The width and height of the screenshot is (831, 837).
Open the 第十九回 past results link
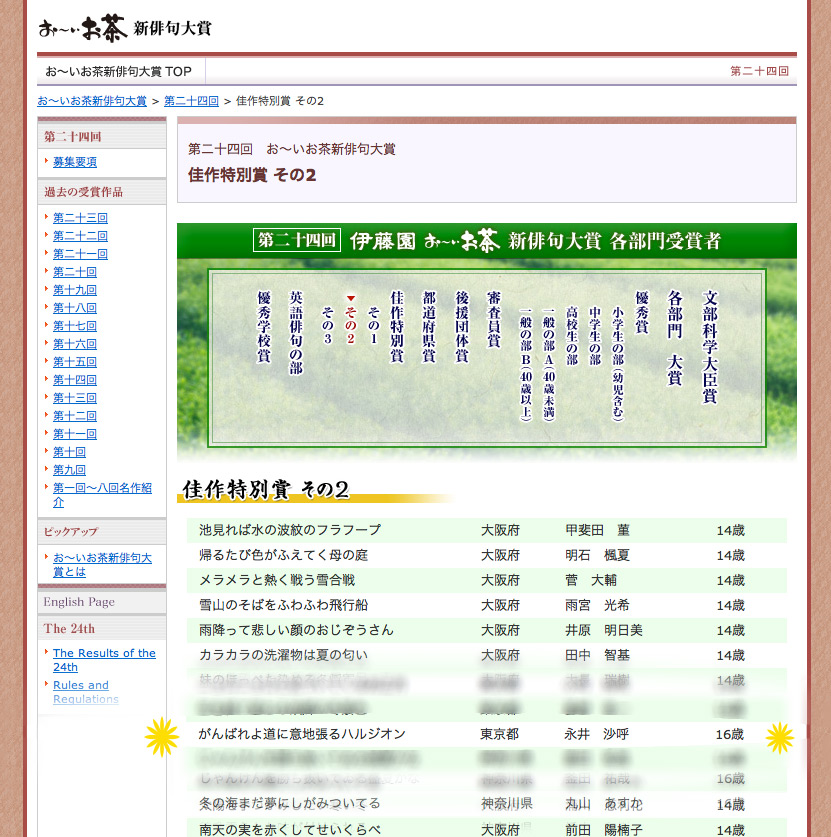pos(75,290)
